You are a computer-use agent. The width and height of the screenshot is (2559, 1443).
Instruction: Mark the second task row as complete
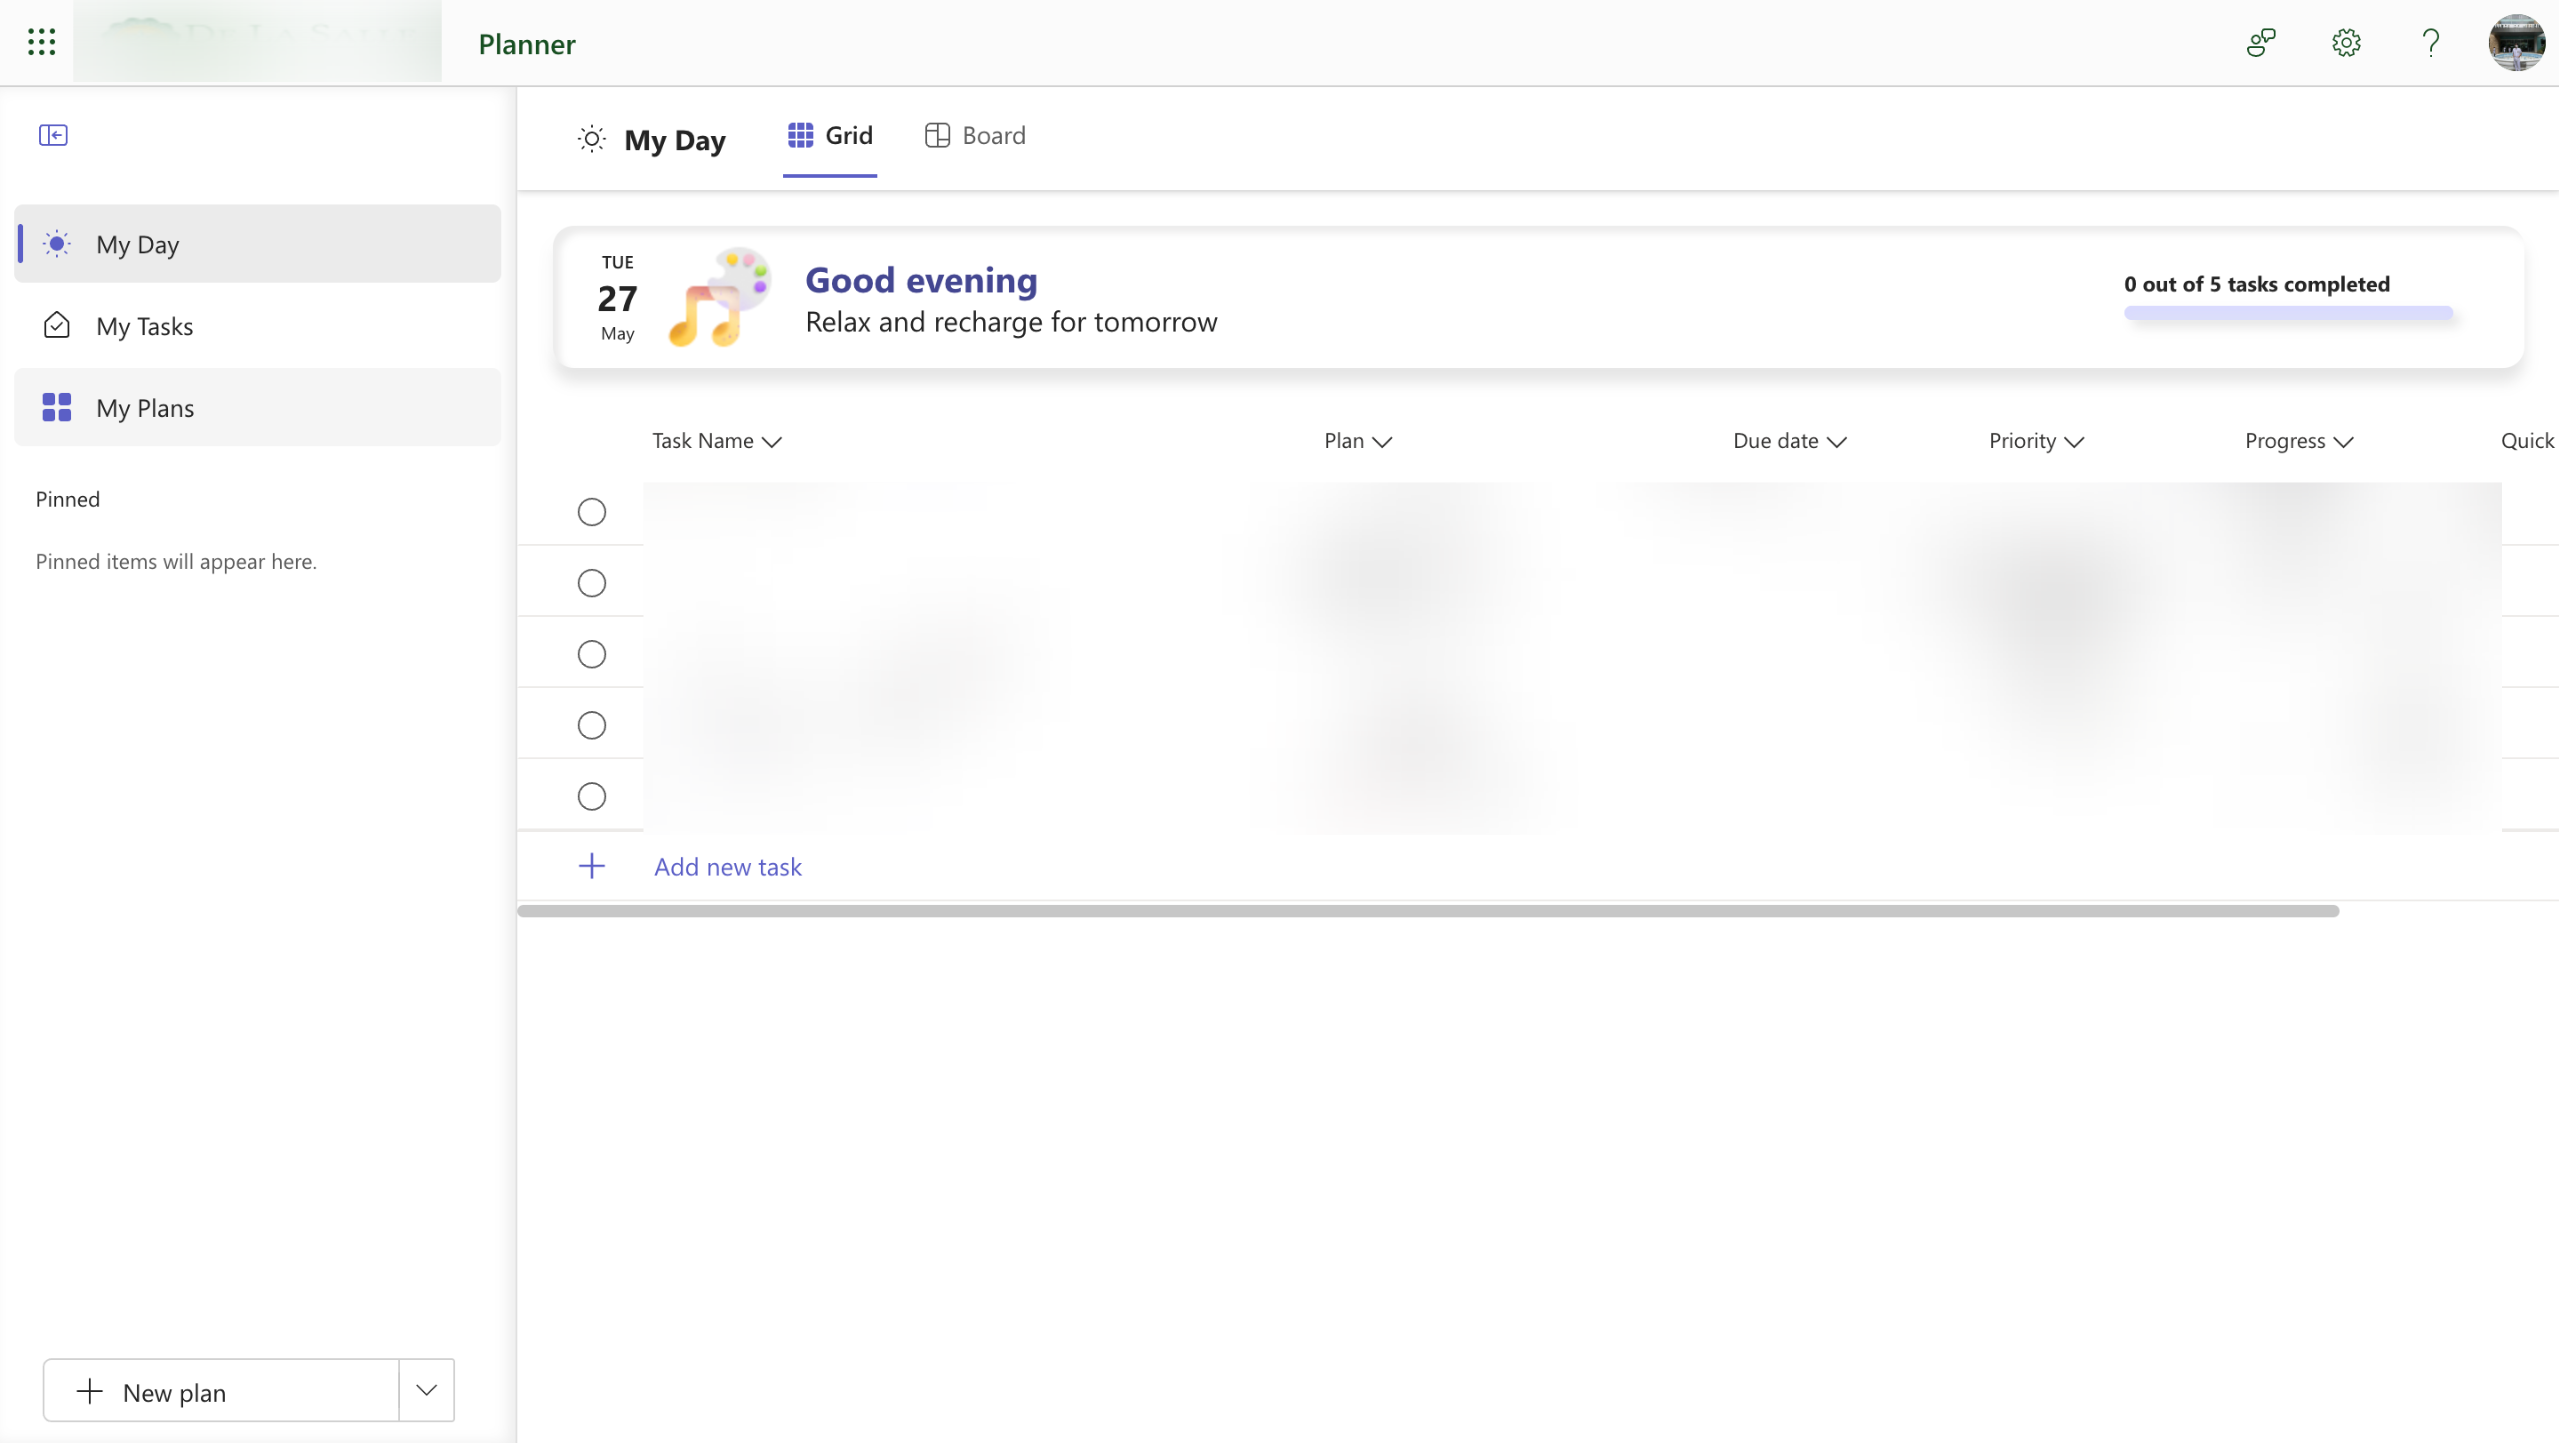(592, 583)
